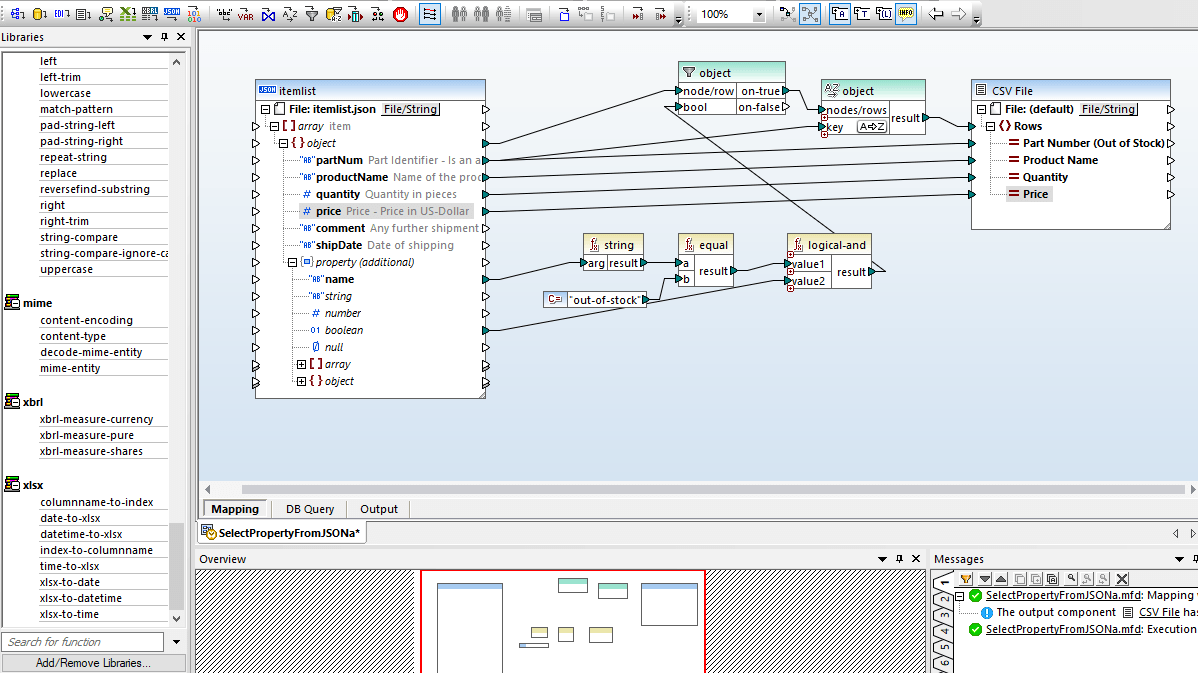
Task: Collapse the array item node in itemlist
Action: [x=273, y=125]
